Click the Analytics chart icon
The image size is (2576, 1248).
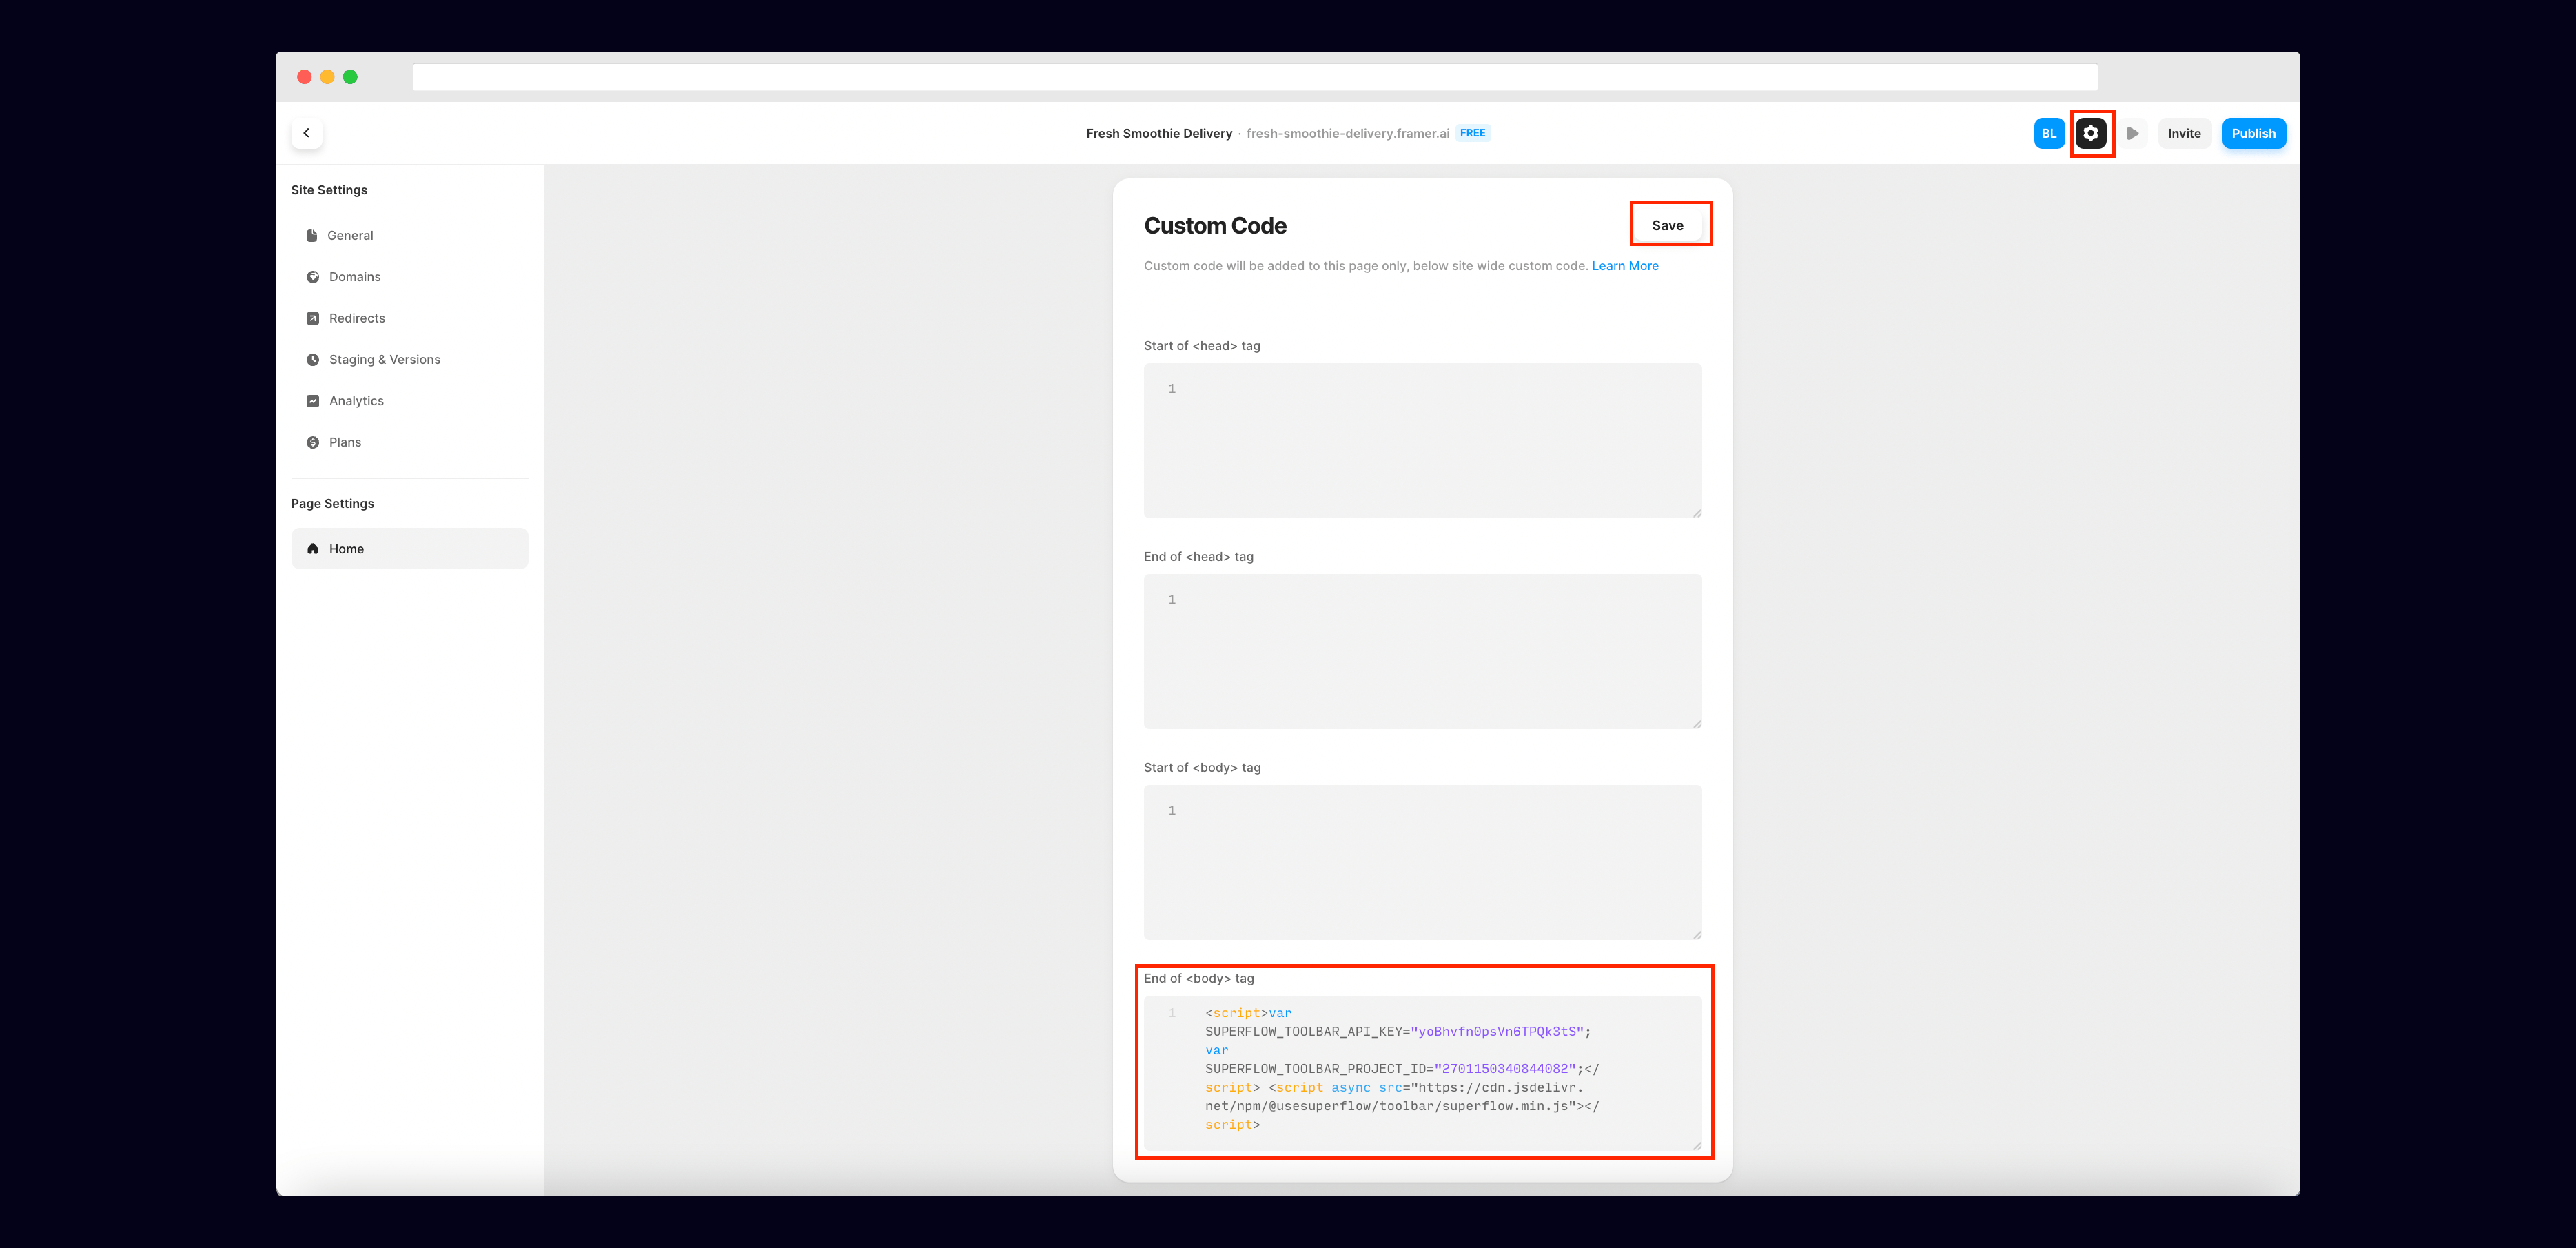(313, 401)
